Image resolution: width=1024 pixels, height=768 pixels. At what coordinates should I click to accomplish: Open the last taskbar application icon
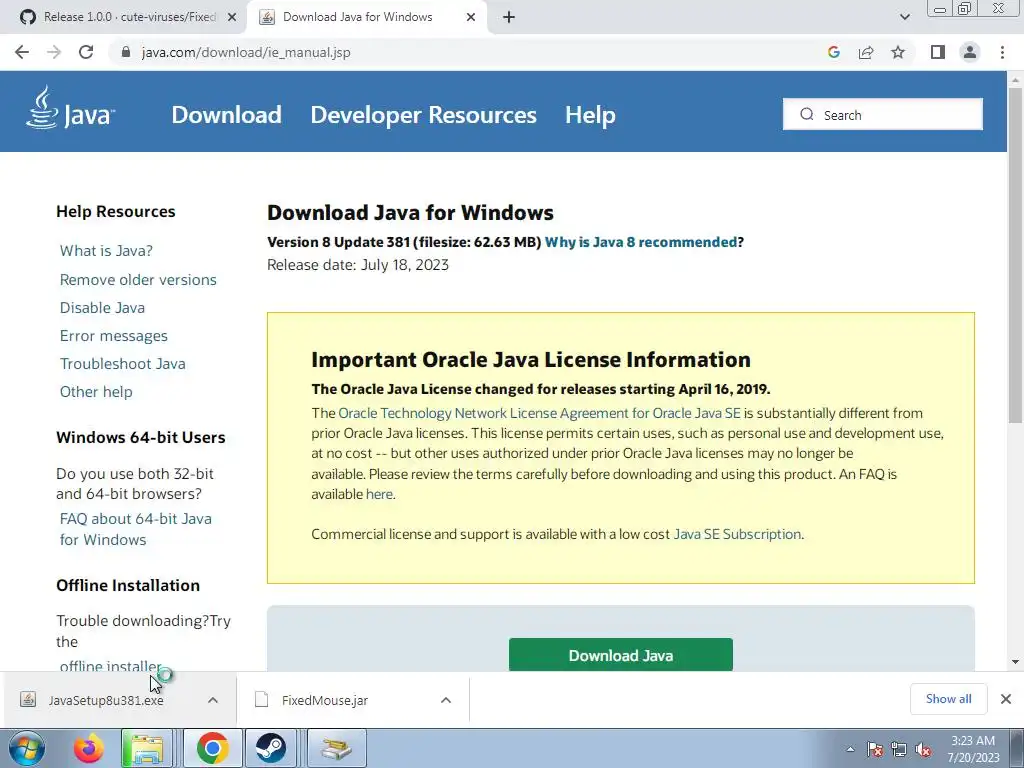[336, 748]
